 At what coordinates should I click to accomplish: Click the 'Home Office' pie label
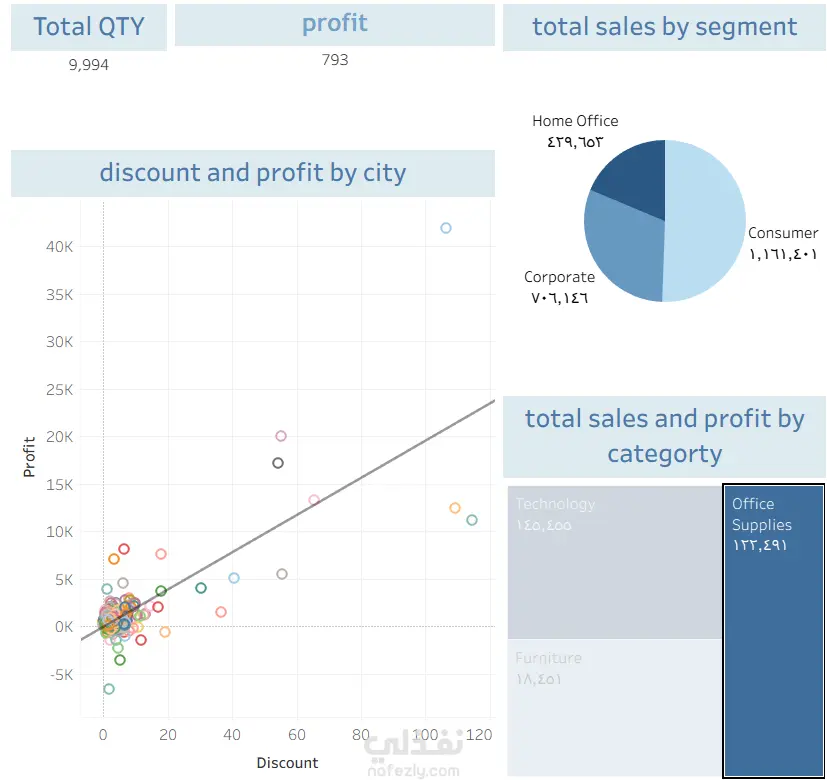[x=575, y=121]
